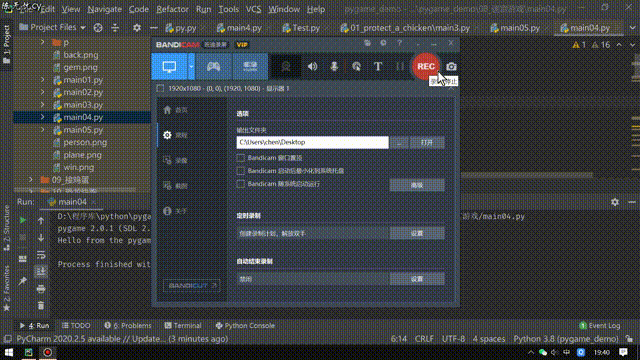Click the red REC button

pyautogui.click(x=426, y=66)
